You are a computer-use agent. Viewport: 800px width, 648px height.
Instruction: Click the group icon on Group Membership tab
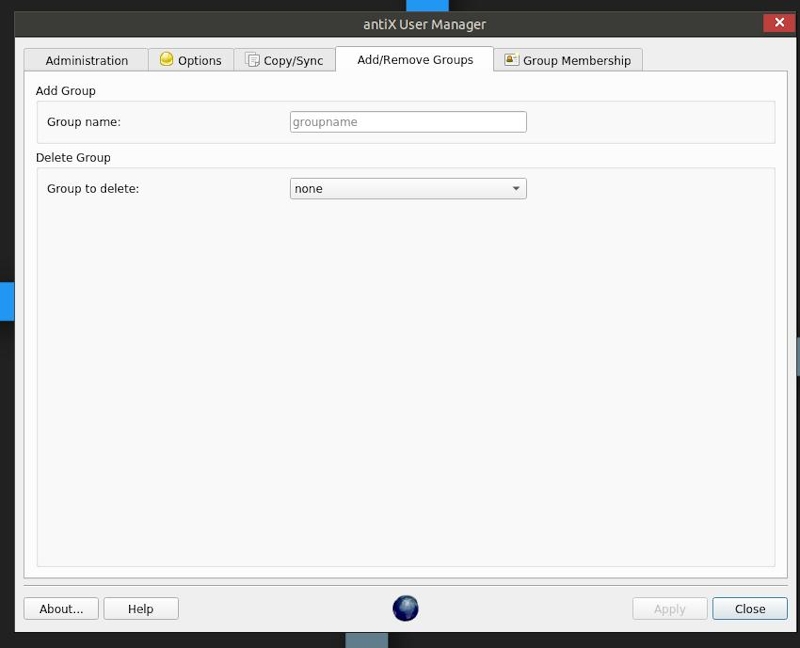pos(511,59)
